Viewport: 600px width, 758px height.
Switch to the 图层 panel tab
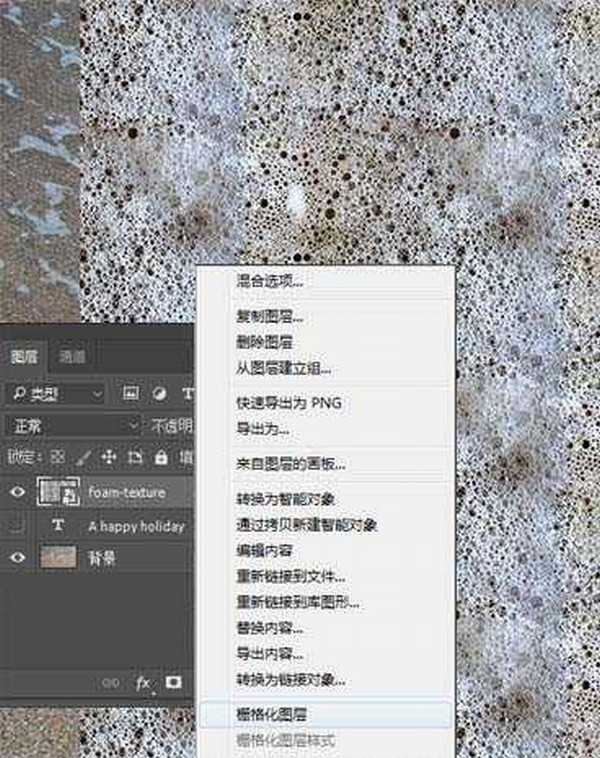point(24,357)
